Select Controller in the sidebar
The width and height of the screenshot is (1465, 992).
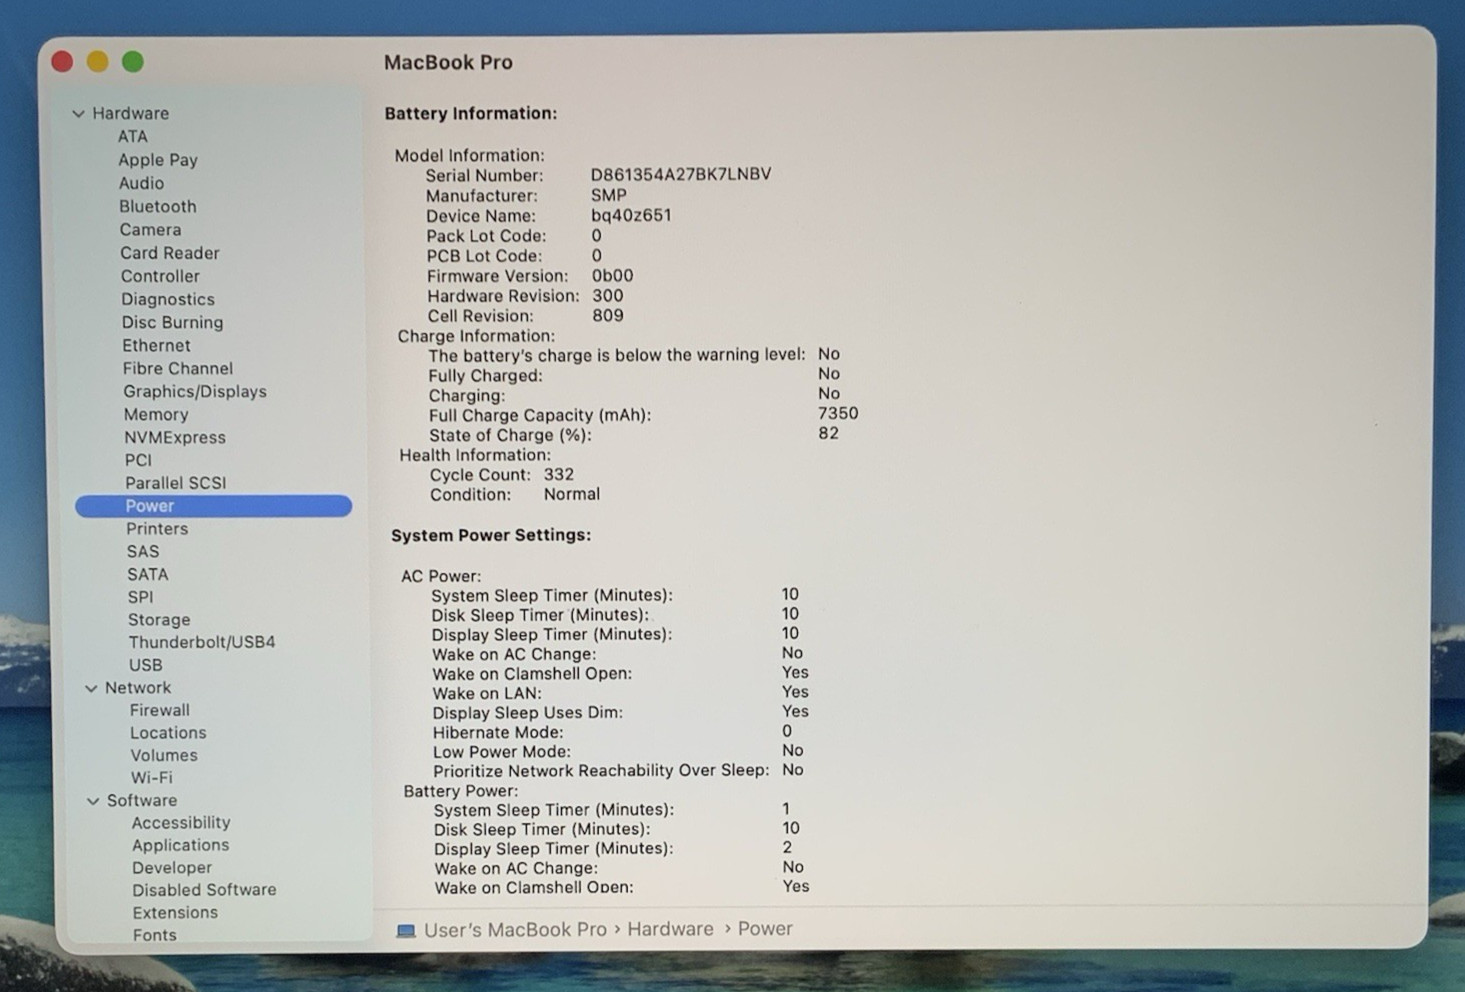[x=160, y=276]
